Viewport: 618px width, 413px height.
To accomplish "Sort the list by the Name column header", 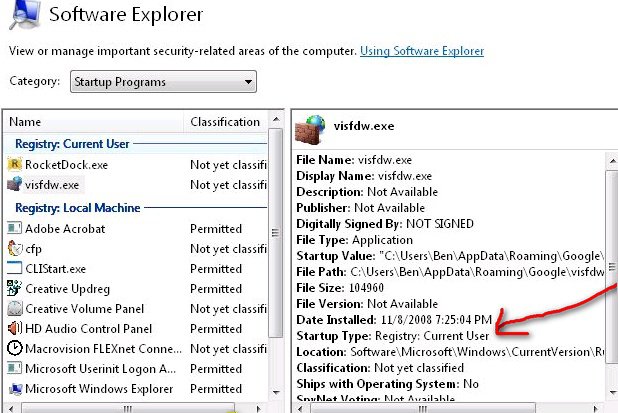I will (93, 122).
